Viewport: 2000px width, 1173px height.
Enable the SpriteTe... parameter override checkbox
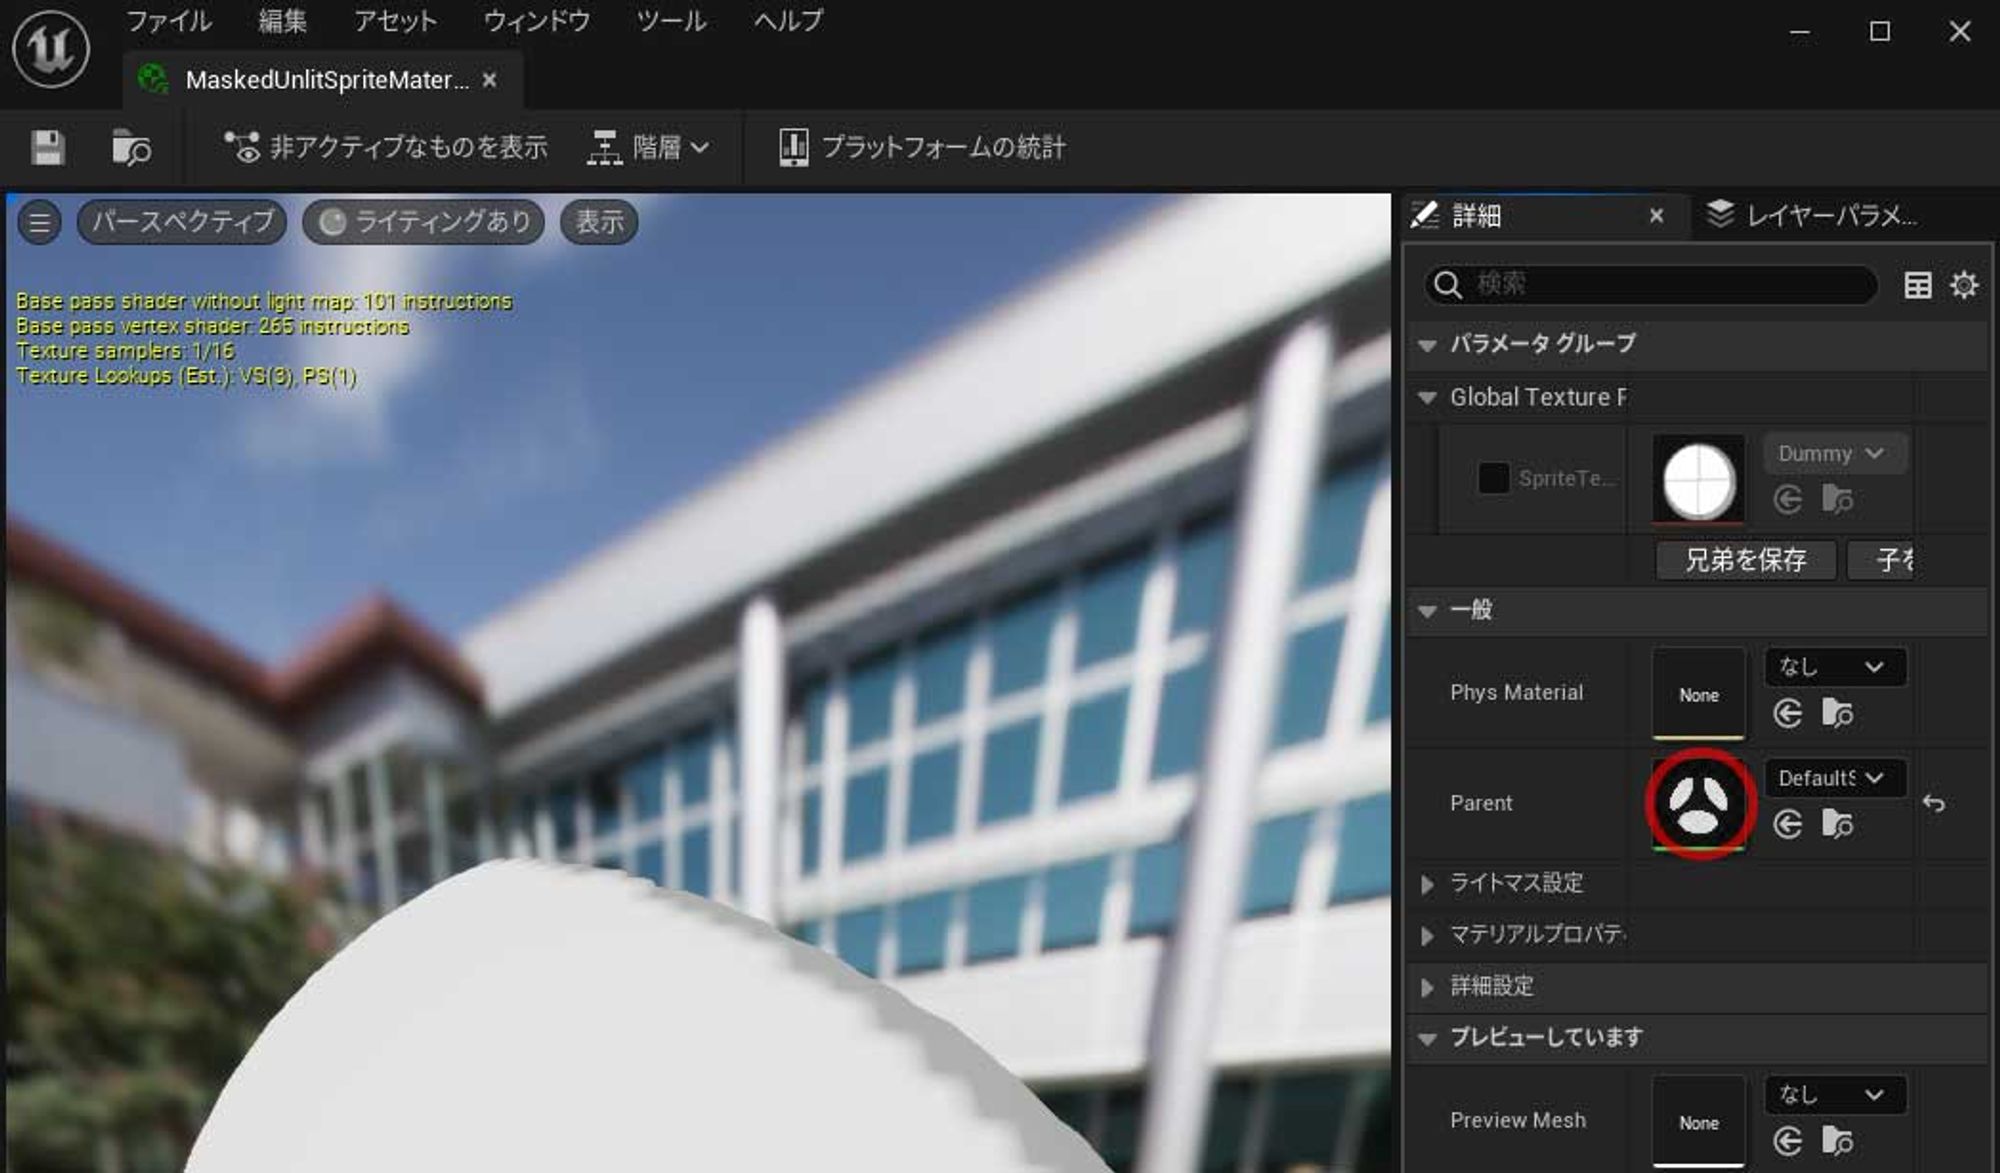(1493, 478)
